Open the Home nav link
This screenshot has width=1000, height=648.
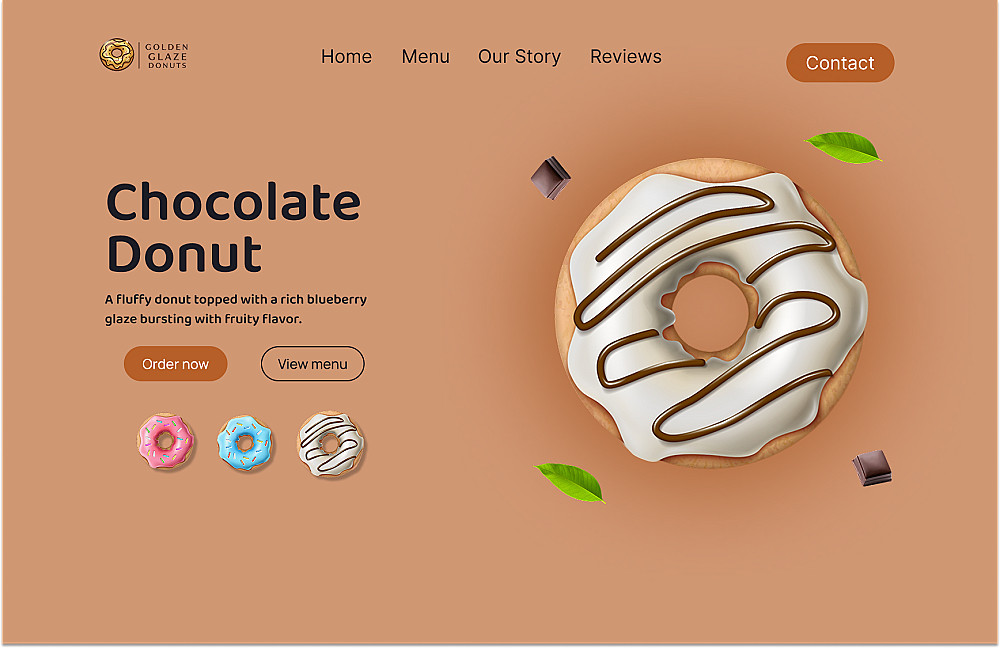pyautogui.click(x=346, y=57)
